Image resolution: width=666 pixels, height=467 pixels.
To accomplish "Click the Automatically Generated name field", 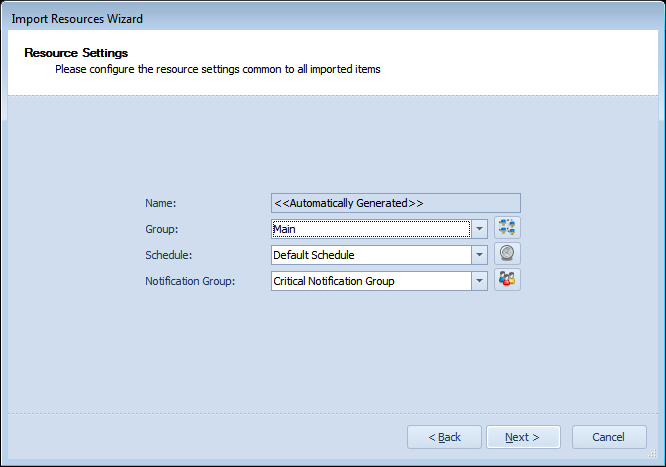I will coord(395,203).
